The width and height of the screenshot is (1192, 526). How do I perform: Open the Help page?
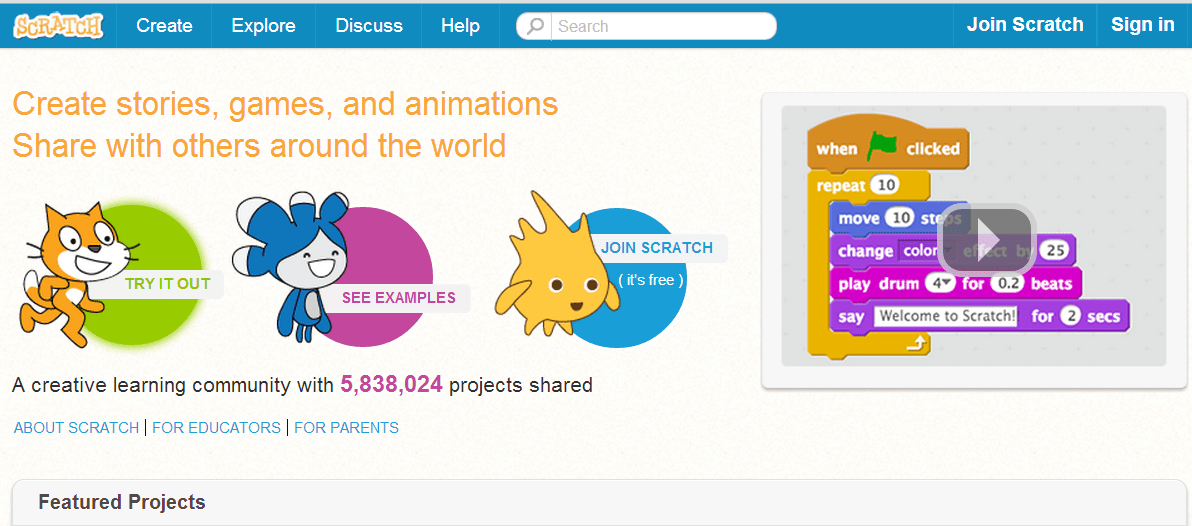click(x=460, y=26)
